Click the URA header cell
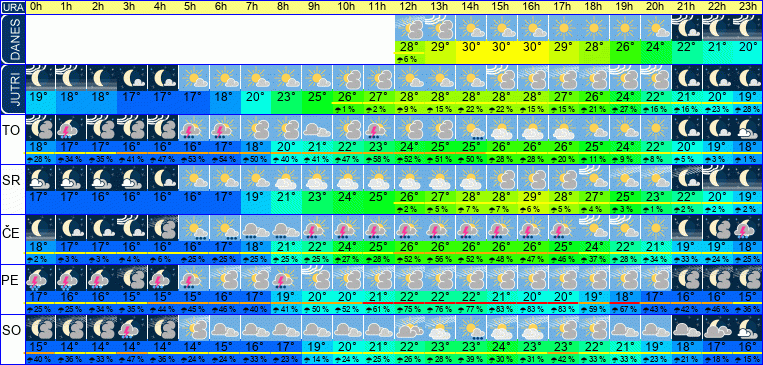763x365 pixels. (x=12, y=7)
